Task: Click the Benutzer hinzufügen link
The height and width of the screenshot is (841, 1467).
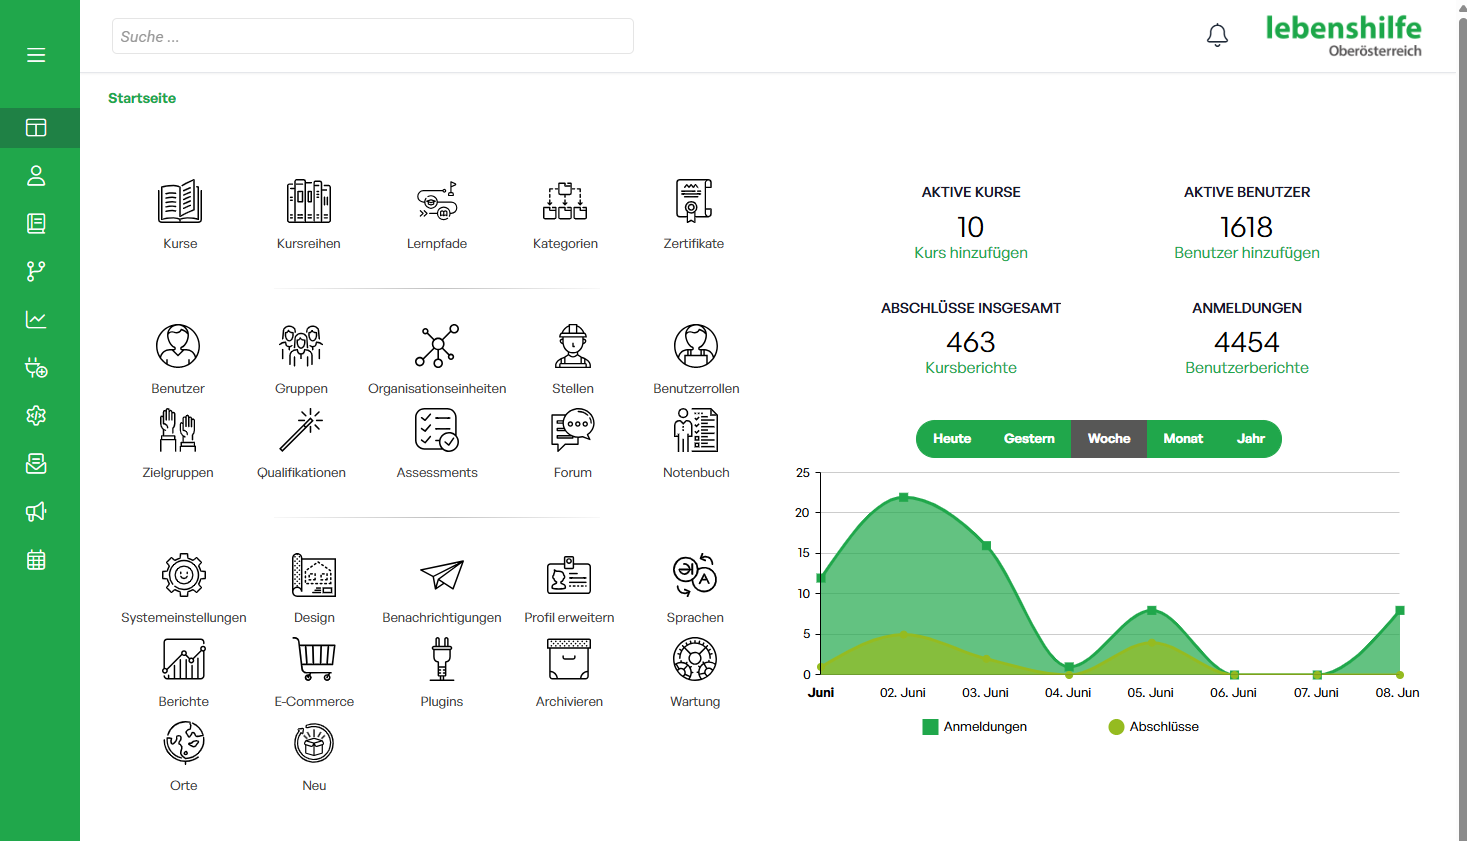Action: (1247, 253)
